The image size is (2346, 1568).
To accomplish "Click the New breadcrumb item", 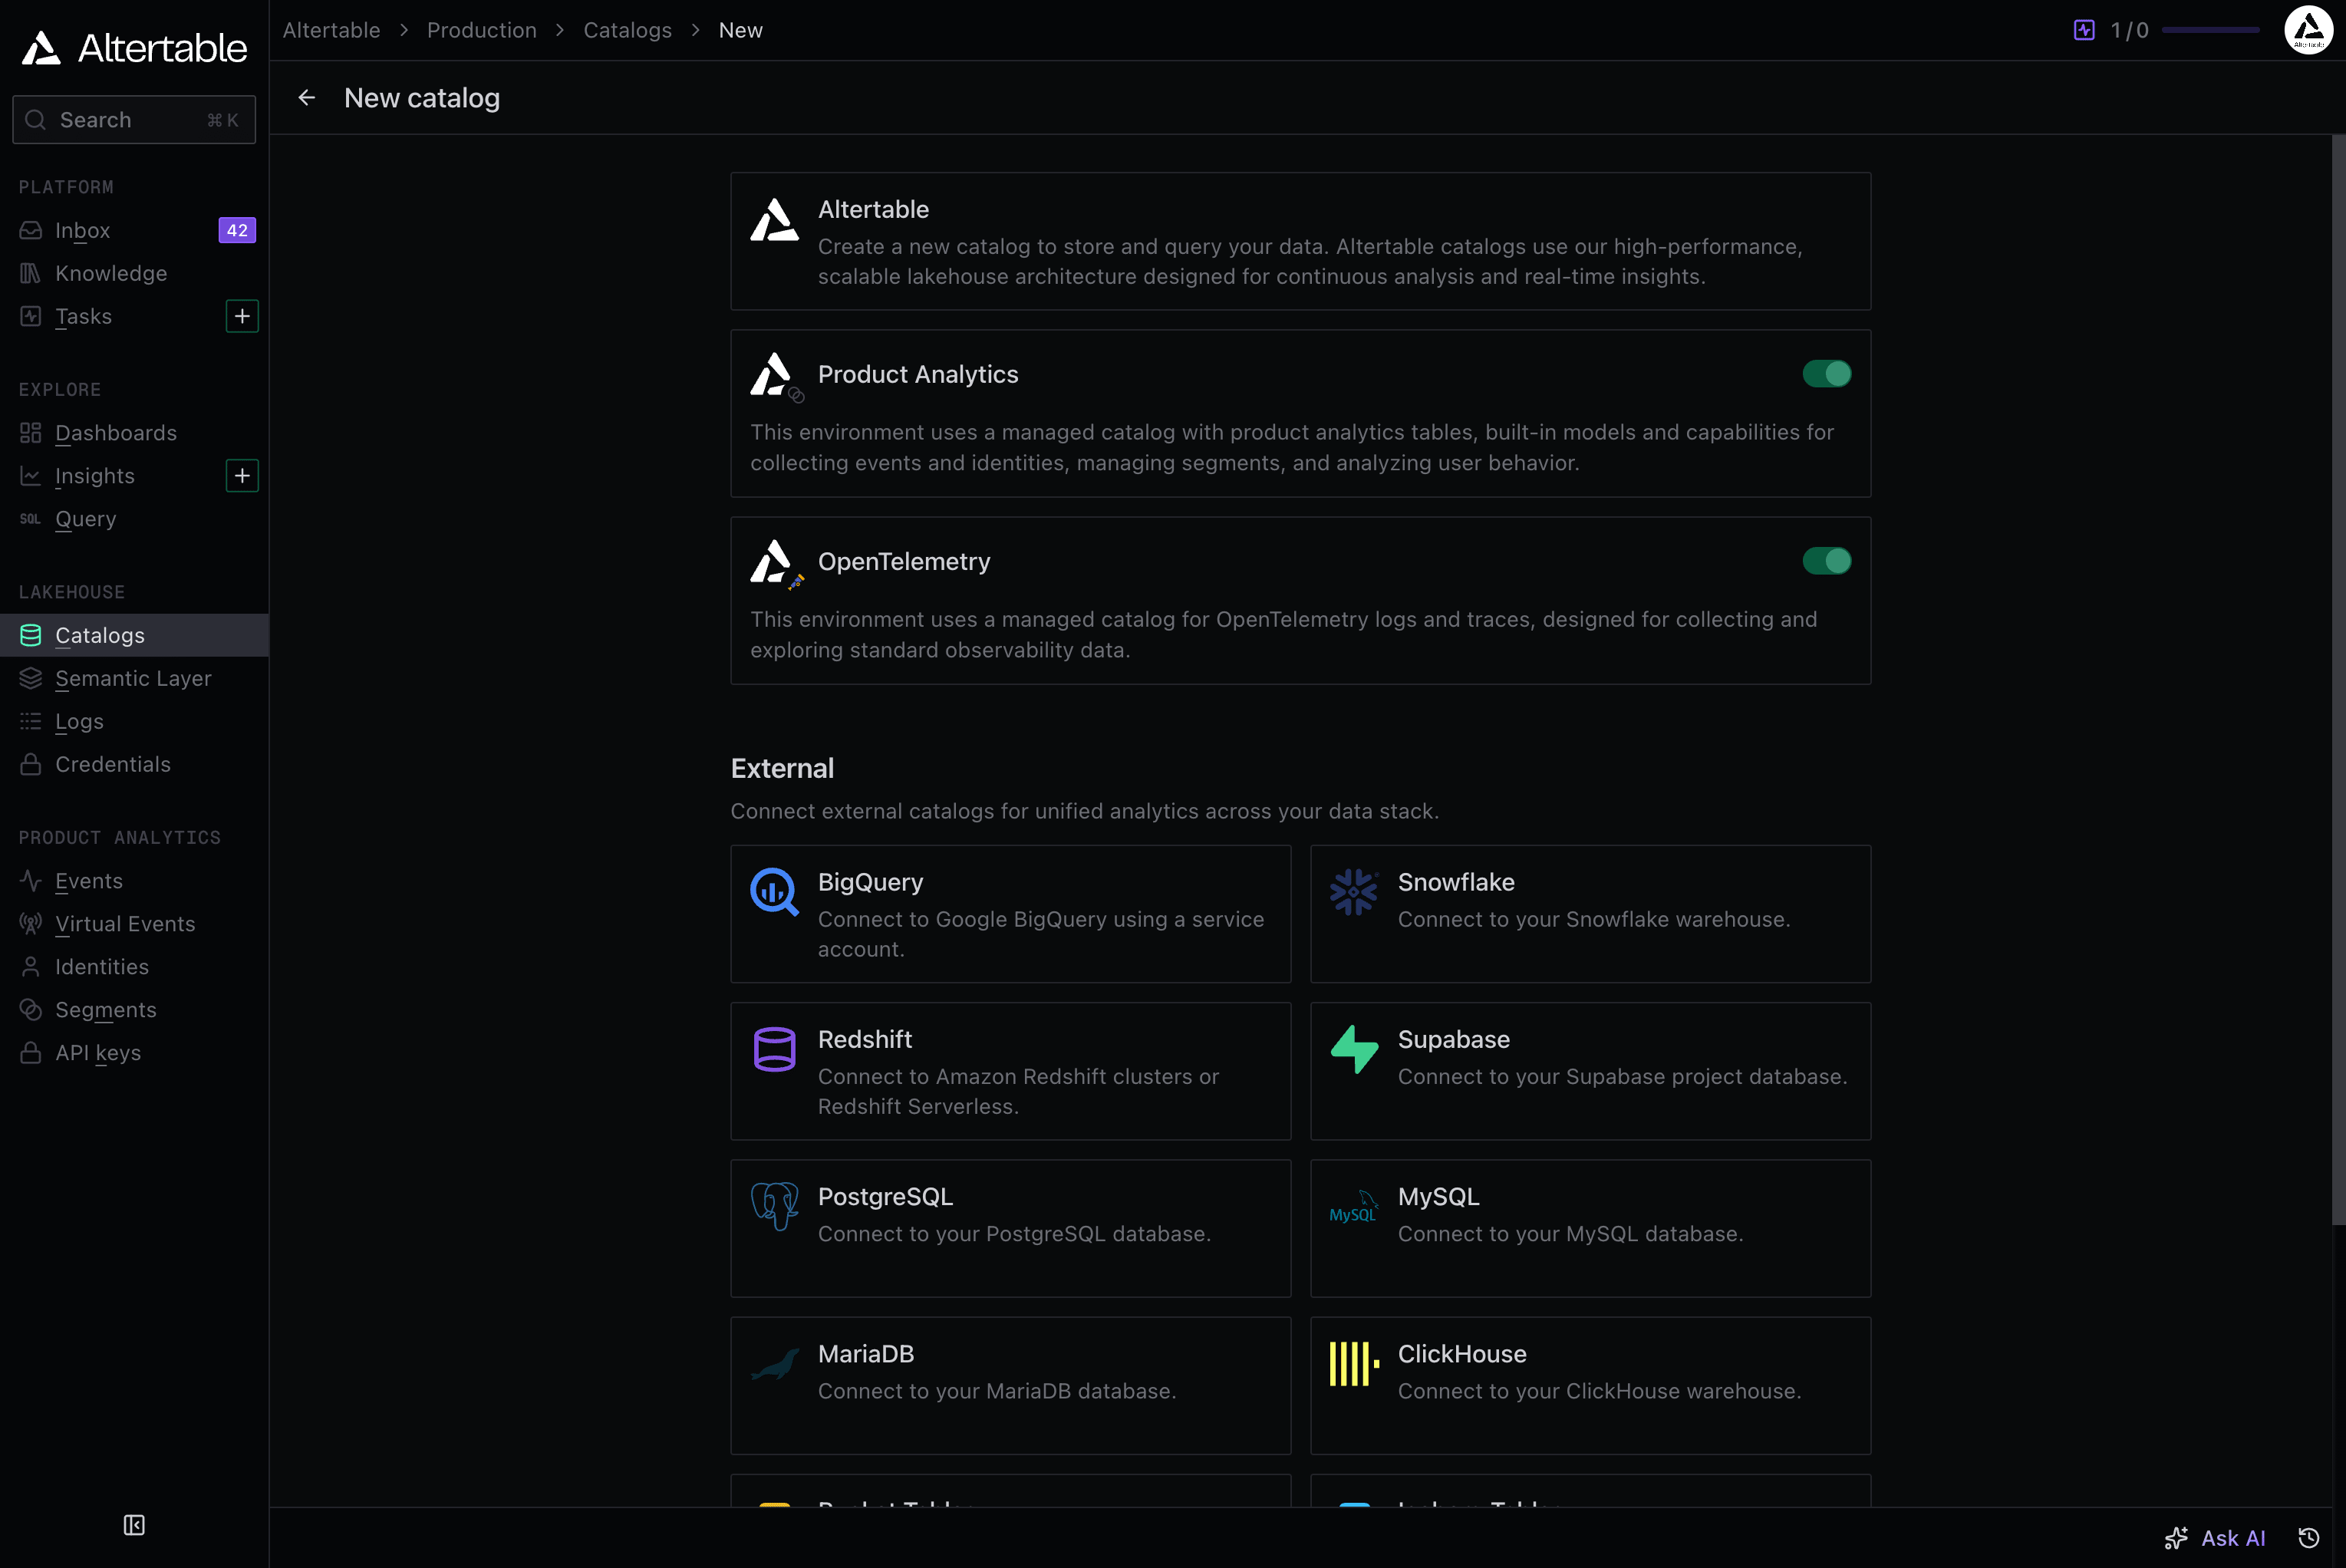I will click(741, 30).
